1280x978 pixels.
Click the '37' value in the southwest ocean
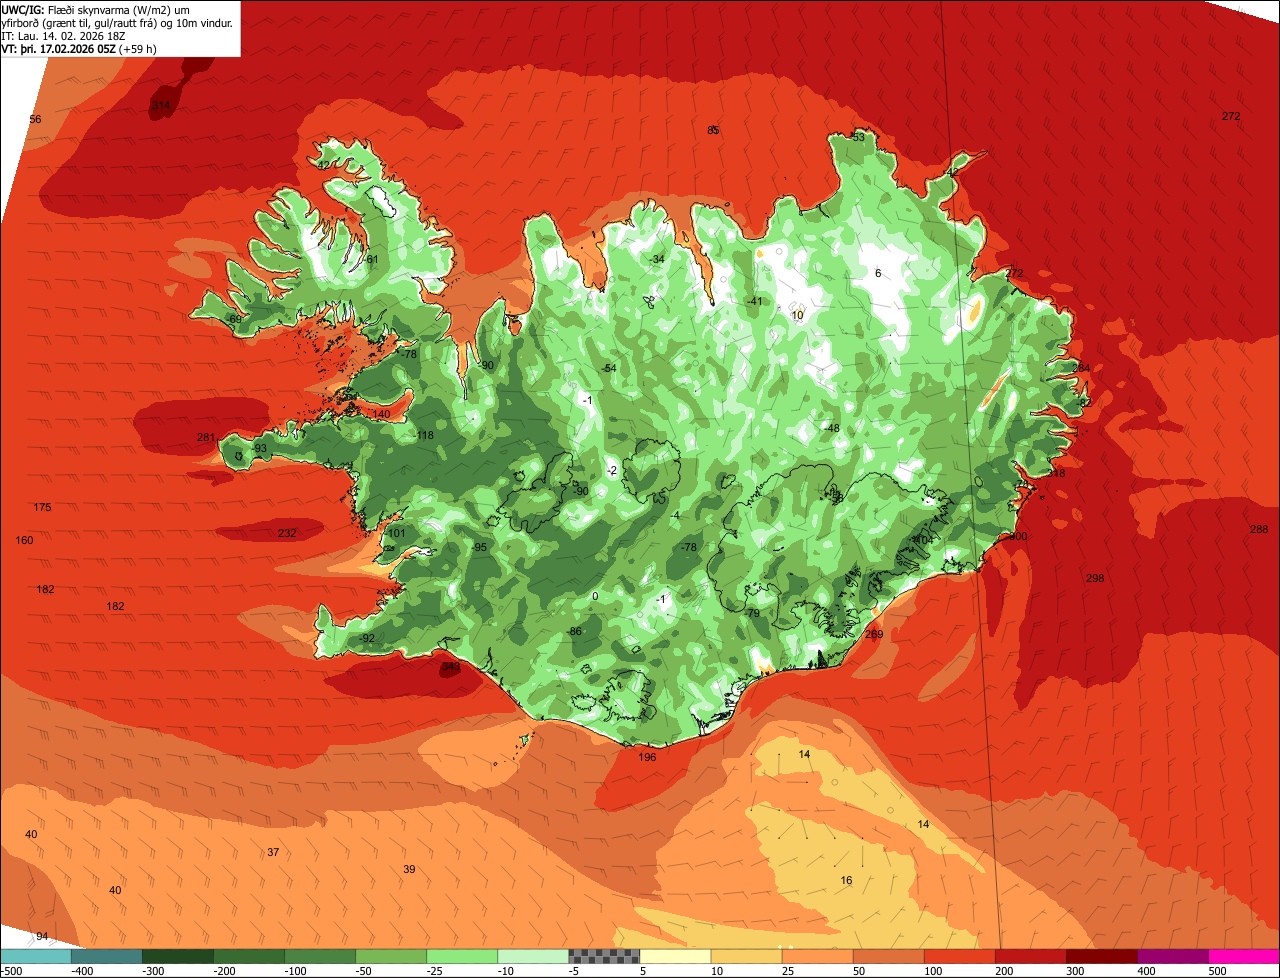click(x=273, y=852)
